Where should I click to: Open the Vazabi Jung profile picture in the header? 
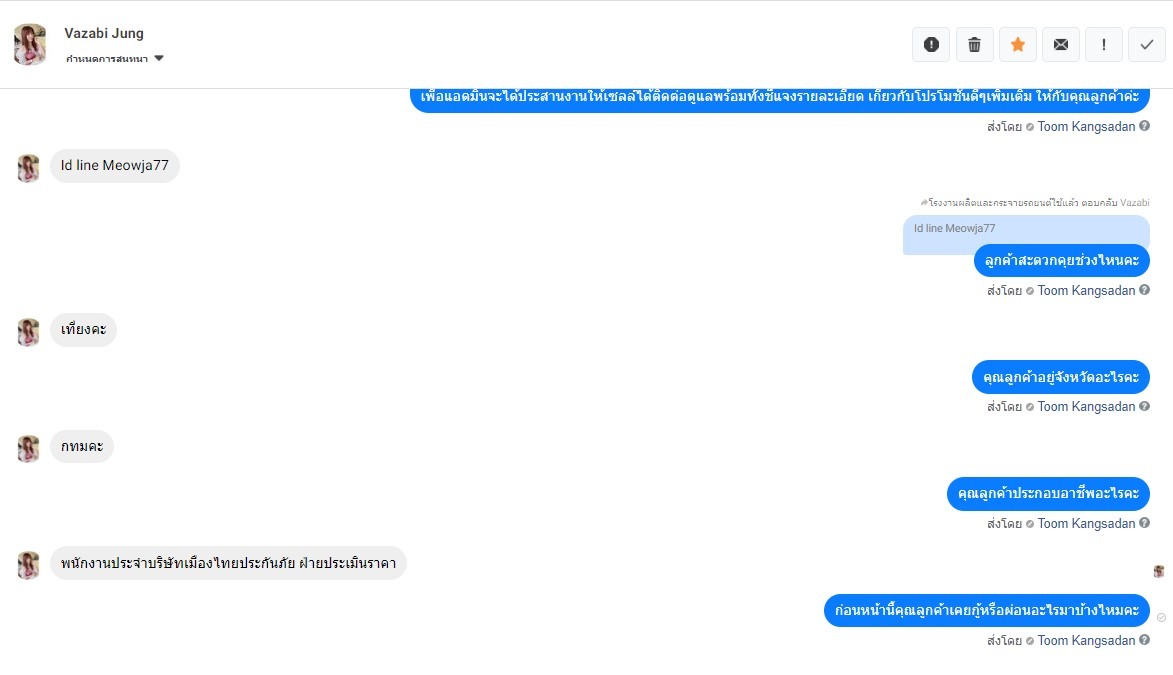(x=30, y=44)
